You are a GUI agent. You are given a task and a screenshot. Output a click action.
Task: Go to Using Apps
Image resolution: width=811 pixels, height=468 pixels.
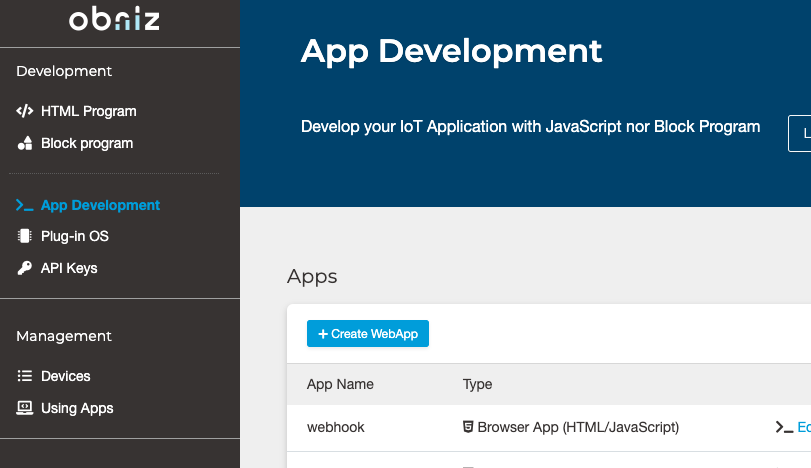pyautogui.click(x=77, y=408)
